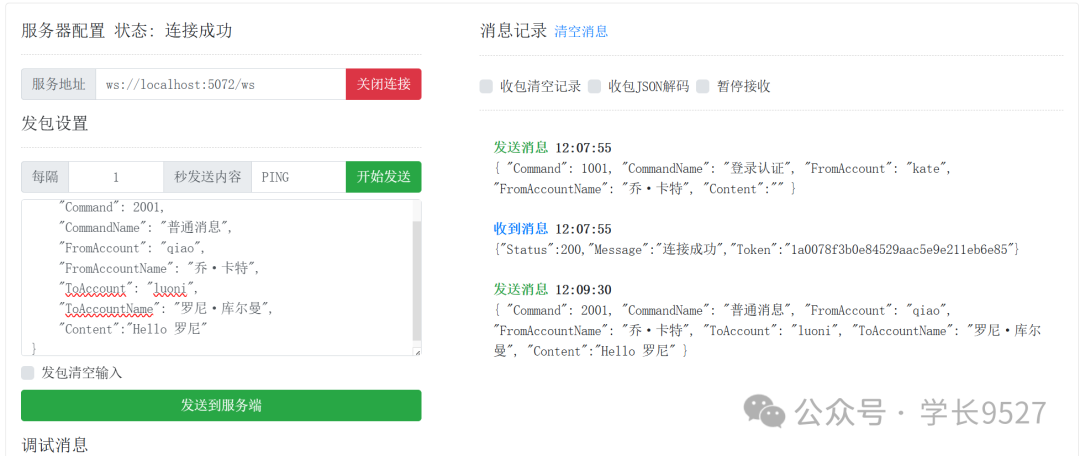Image resolution: width=1080 pixels, height=456 pixels.
Task: Click the 清空消息 link
Action: click(581, 32)
